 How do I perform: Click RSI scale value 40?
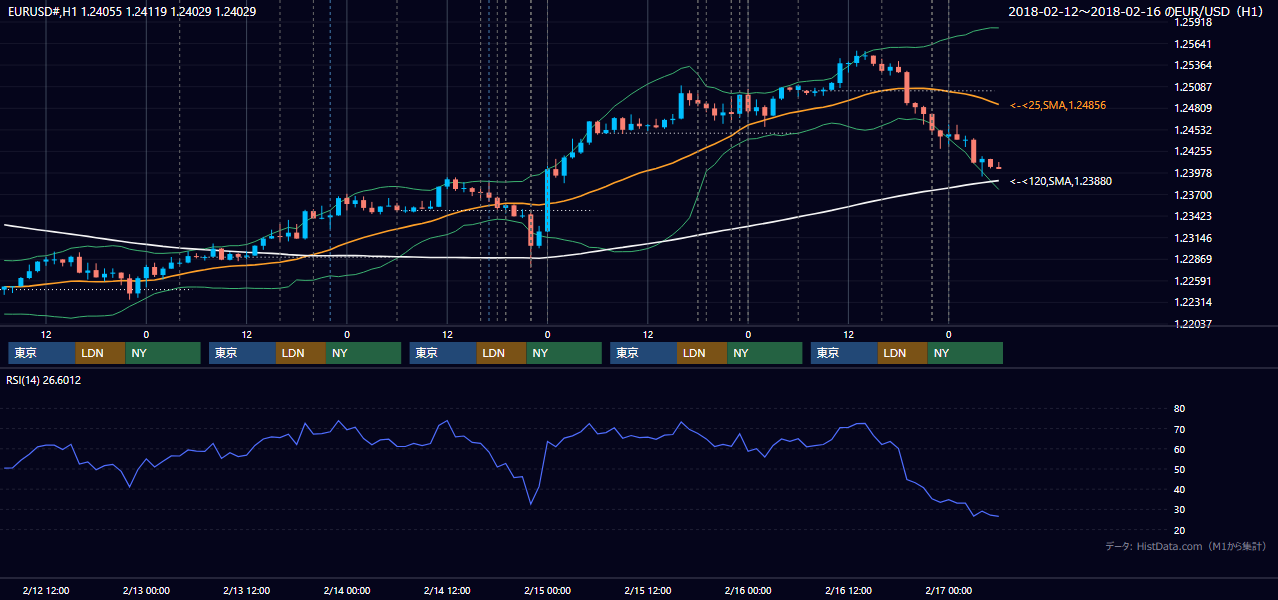tap(1179, 489)
